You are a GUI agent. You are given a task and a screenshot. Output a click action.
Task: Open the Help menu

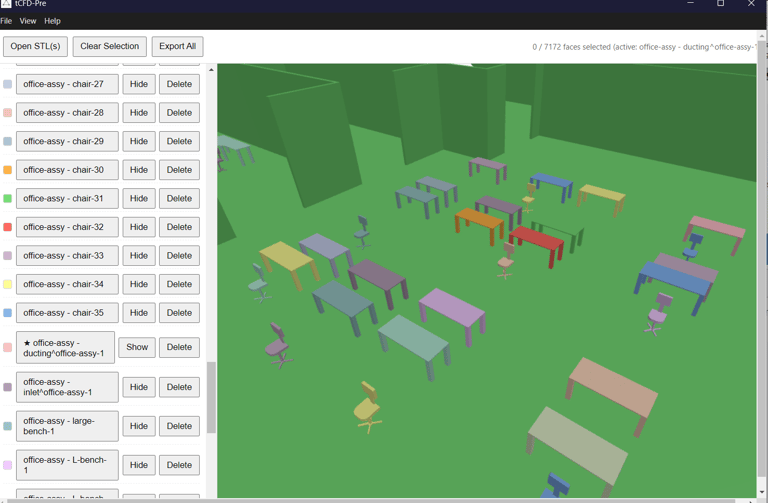52,21
